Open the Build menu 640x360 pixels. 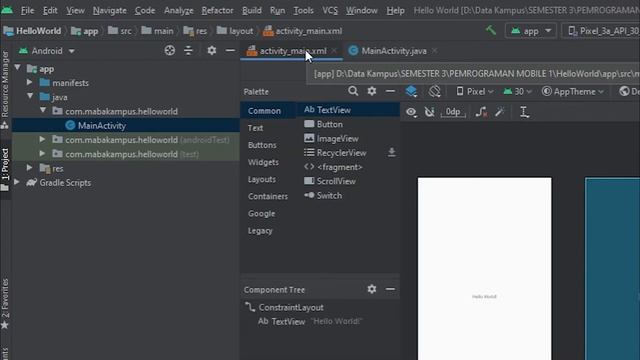click(x=251, y=10)
